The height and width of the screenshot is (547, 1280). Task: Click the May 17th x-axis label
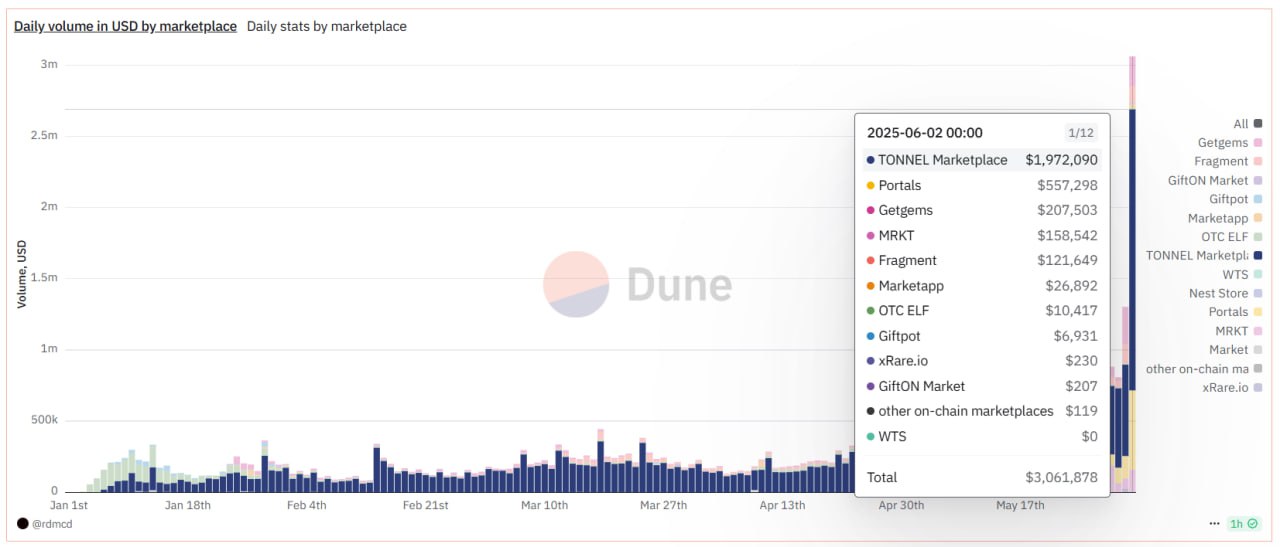coord(1020,505)
